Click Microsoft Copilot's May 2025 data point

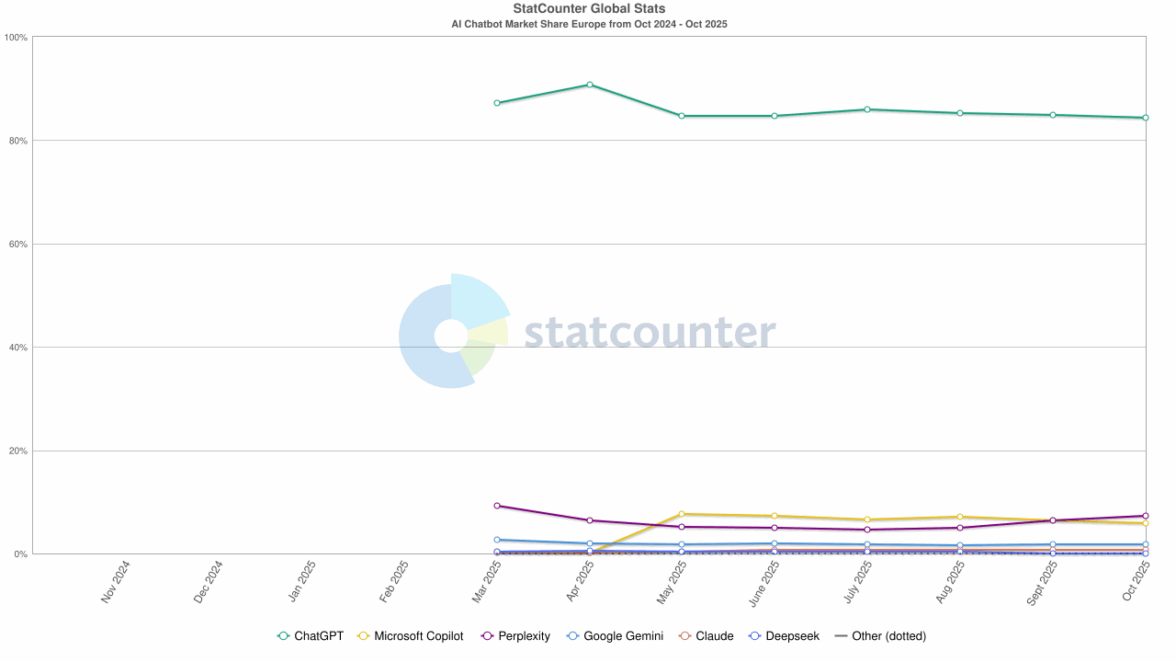click(682, 514)
